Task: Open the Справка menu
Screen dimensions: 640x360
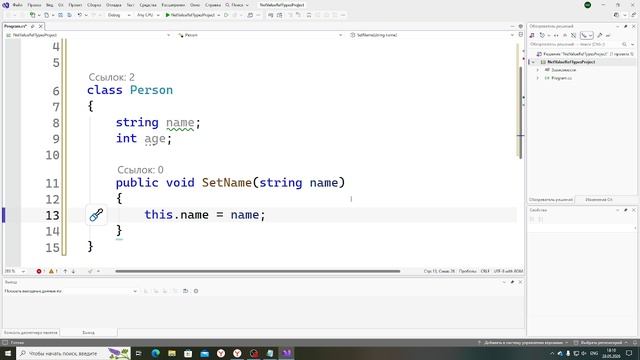Action: pos(213,5)
